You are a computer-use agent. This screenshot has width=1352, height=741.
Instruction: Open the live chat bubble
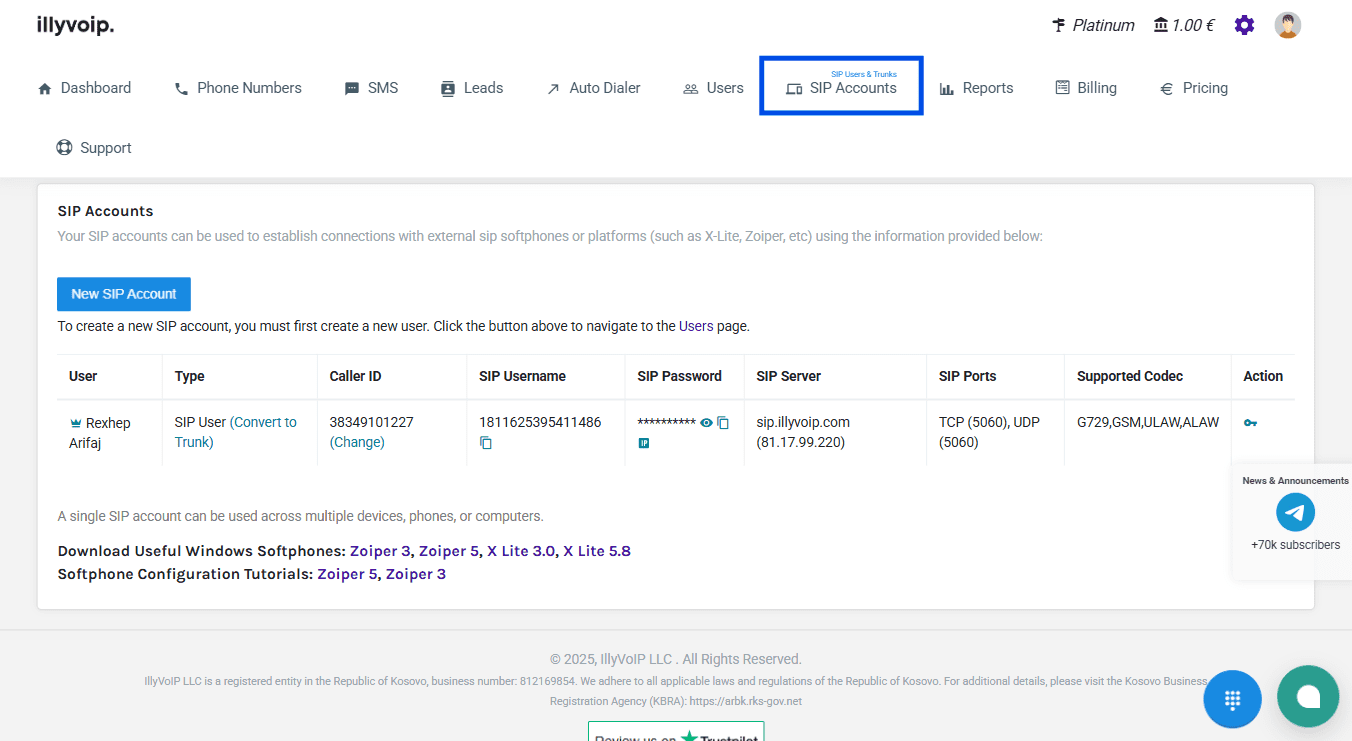(x=1307, y=696)
